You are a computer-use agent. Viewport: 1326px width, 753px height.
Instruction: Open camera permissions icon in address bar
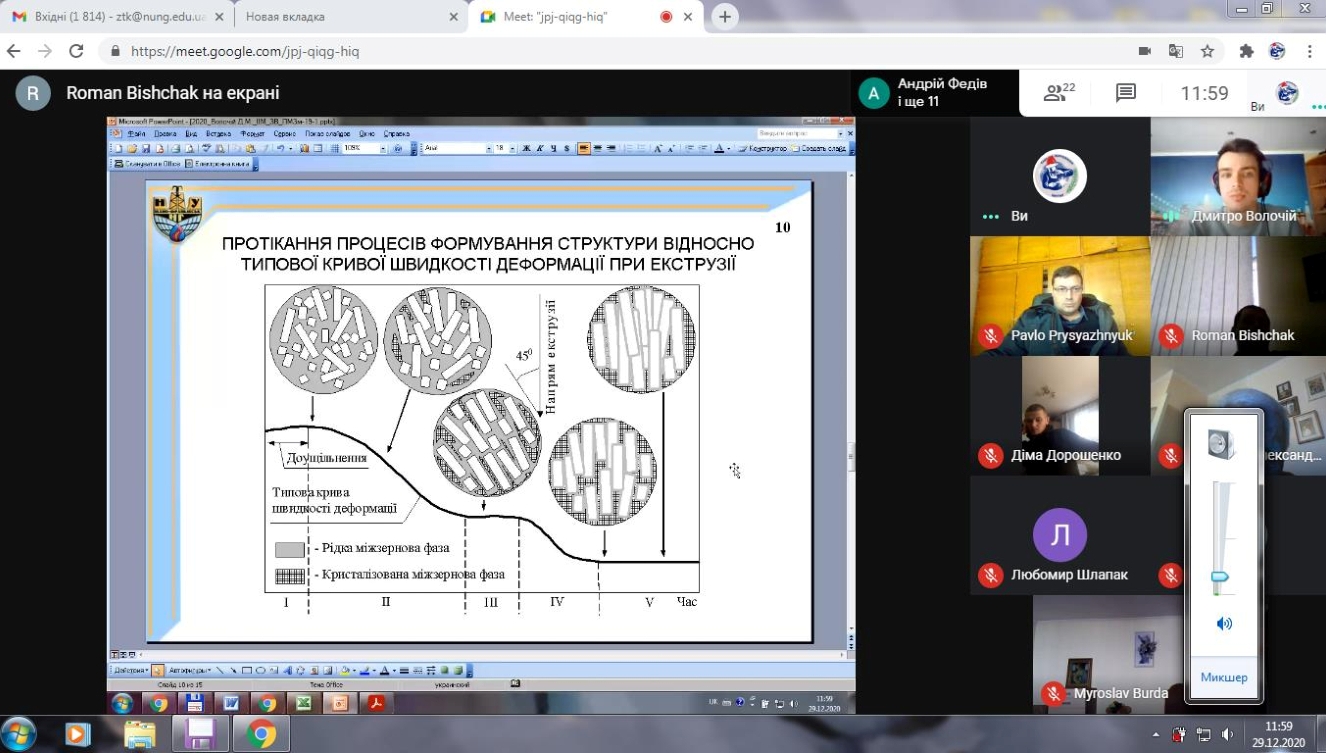pyautogui.click(x=1145, y=51)
